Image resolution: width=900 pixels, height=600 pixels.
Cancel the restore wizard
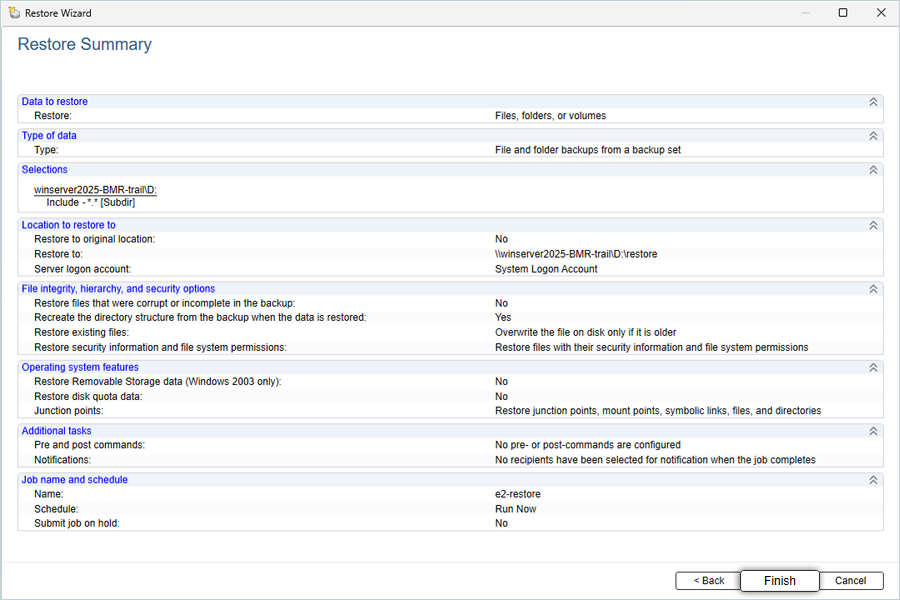[x=851, y=580]
